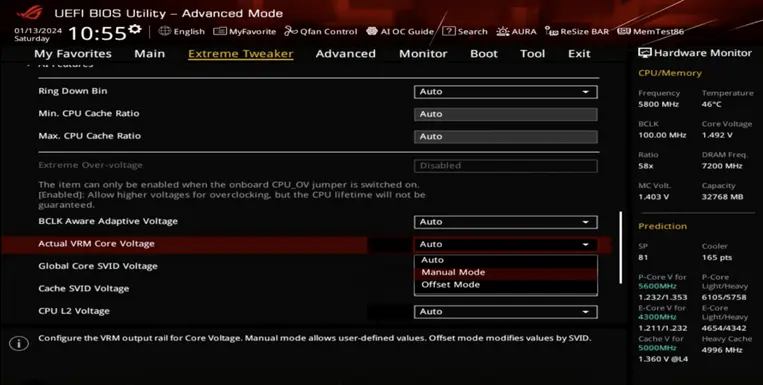Open the Boot tab

[484, 54]
